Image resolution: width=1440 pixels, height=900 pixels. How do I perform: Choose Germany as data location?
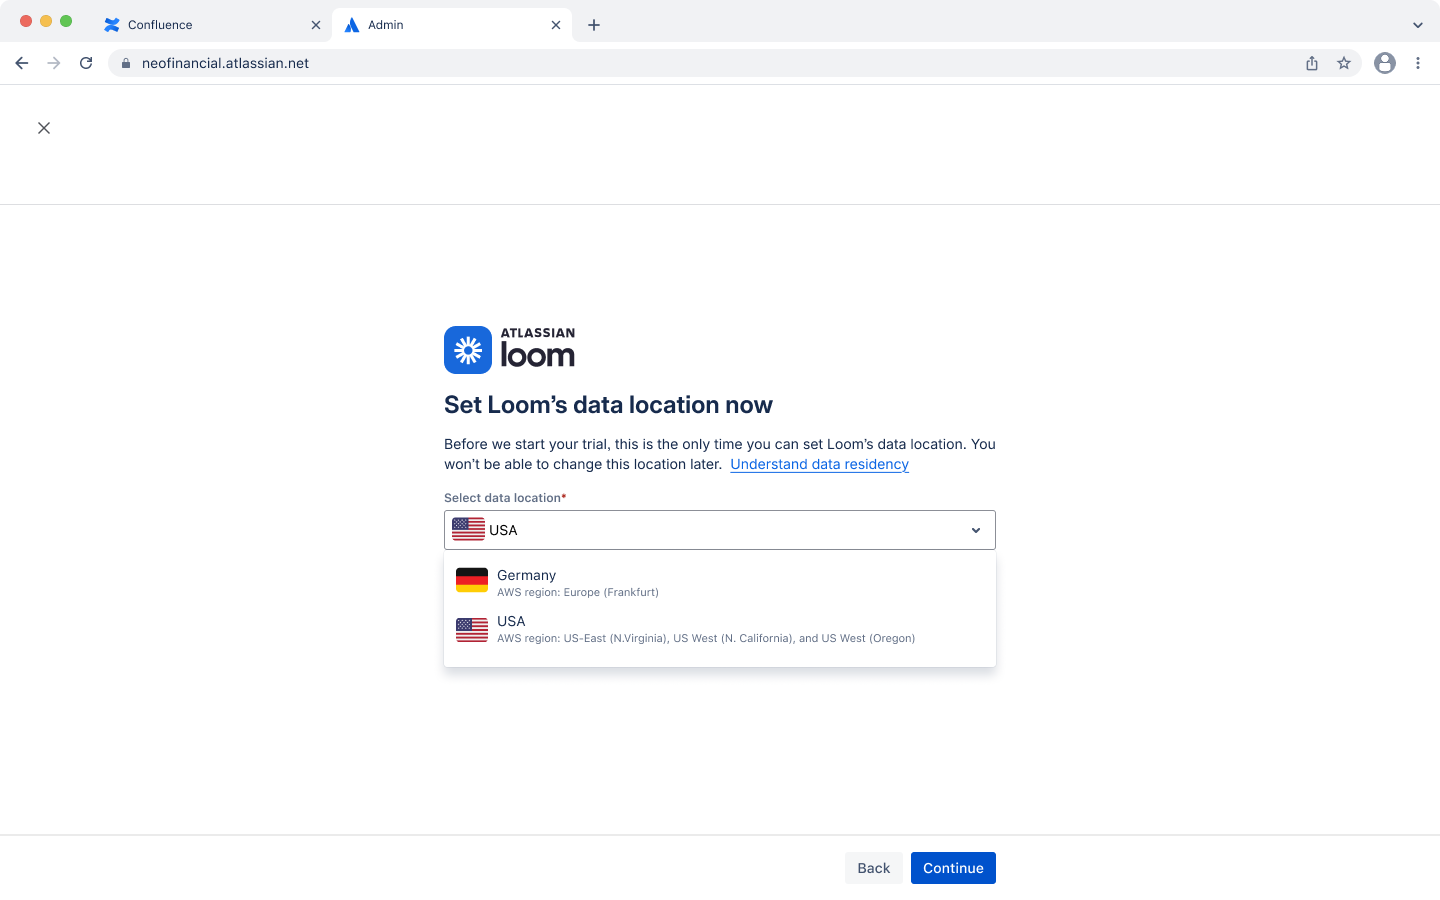click(720, 582)
